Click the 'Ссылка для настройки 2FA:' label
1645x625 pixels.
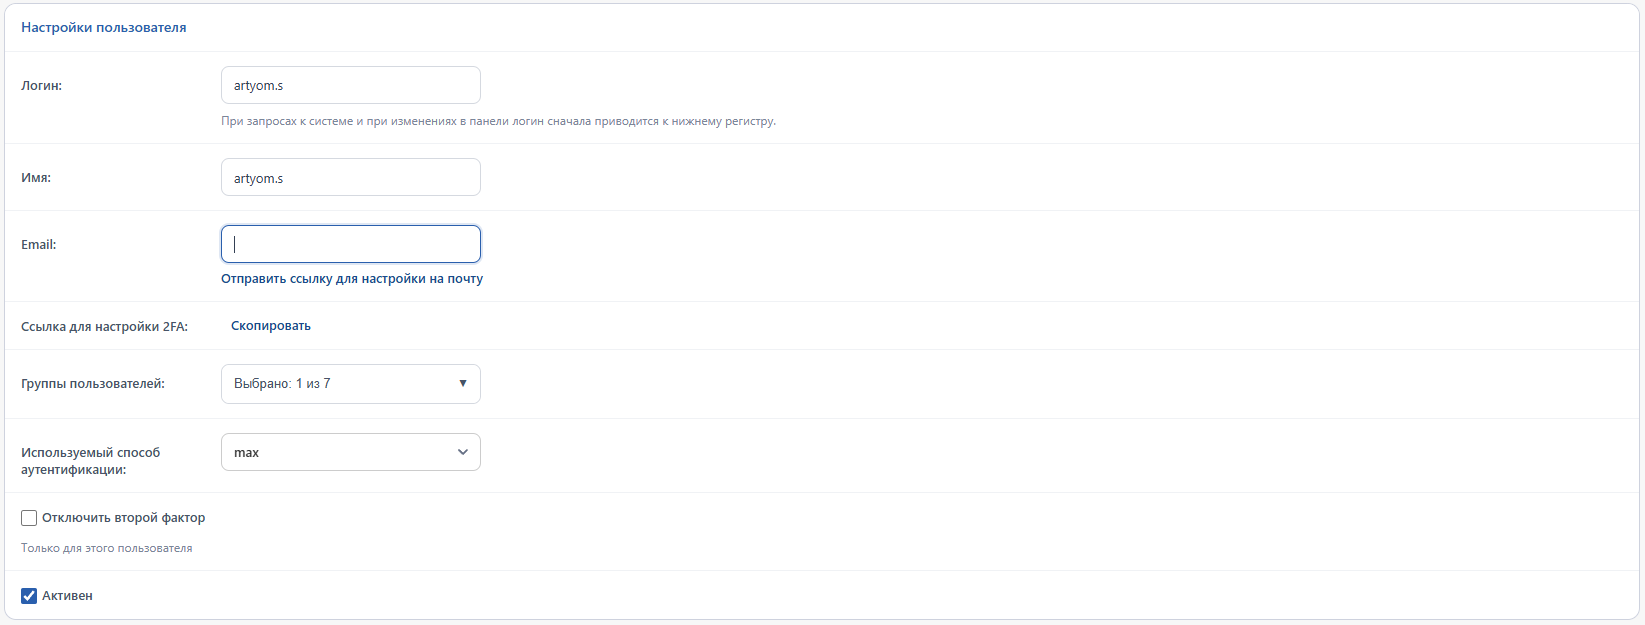tap(104, 327)
